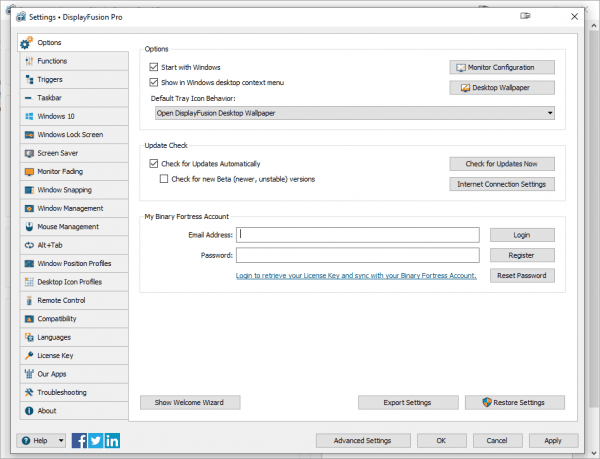Focus the Email Address field
This screenshot has height=459, width=600.
click(x=358, y=235)
